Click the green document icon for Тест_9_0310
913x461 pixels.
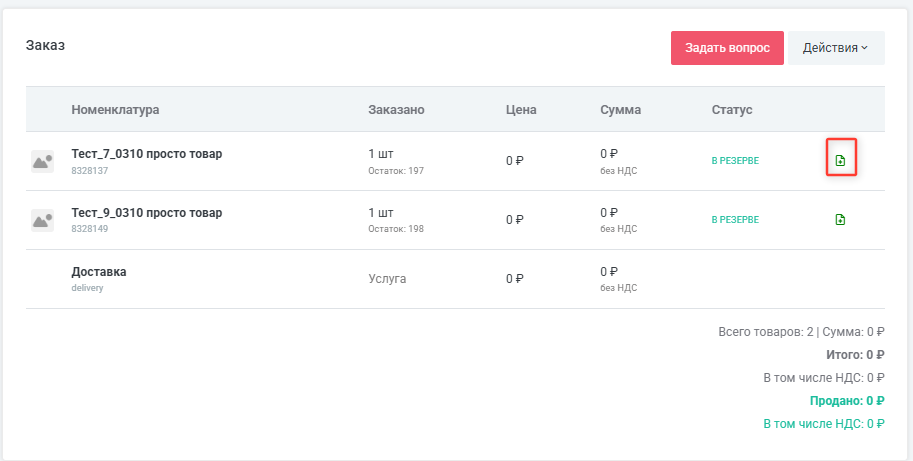tap(840, 220)
